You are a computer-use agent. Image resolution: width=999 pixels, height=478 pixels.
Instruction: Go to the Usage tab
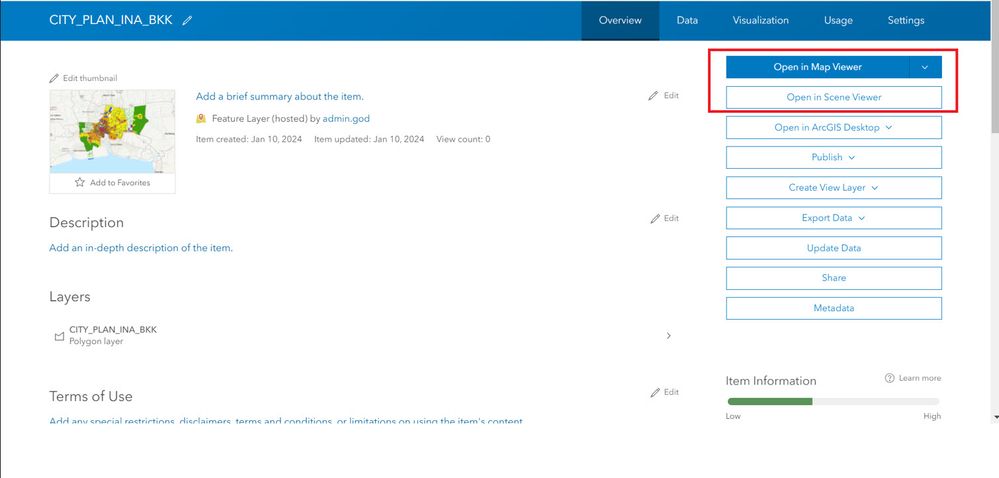(x=838, y=20)
